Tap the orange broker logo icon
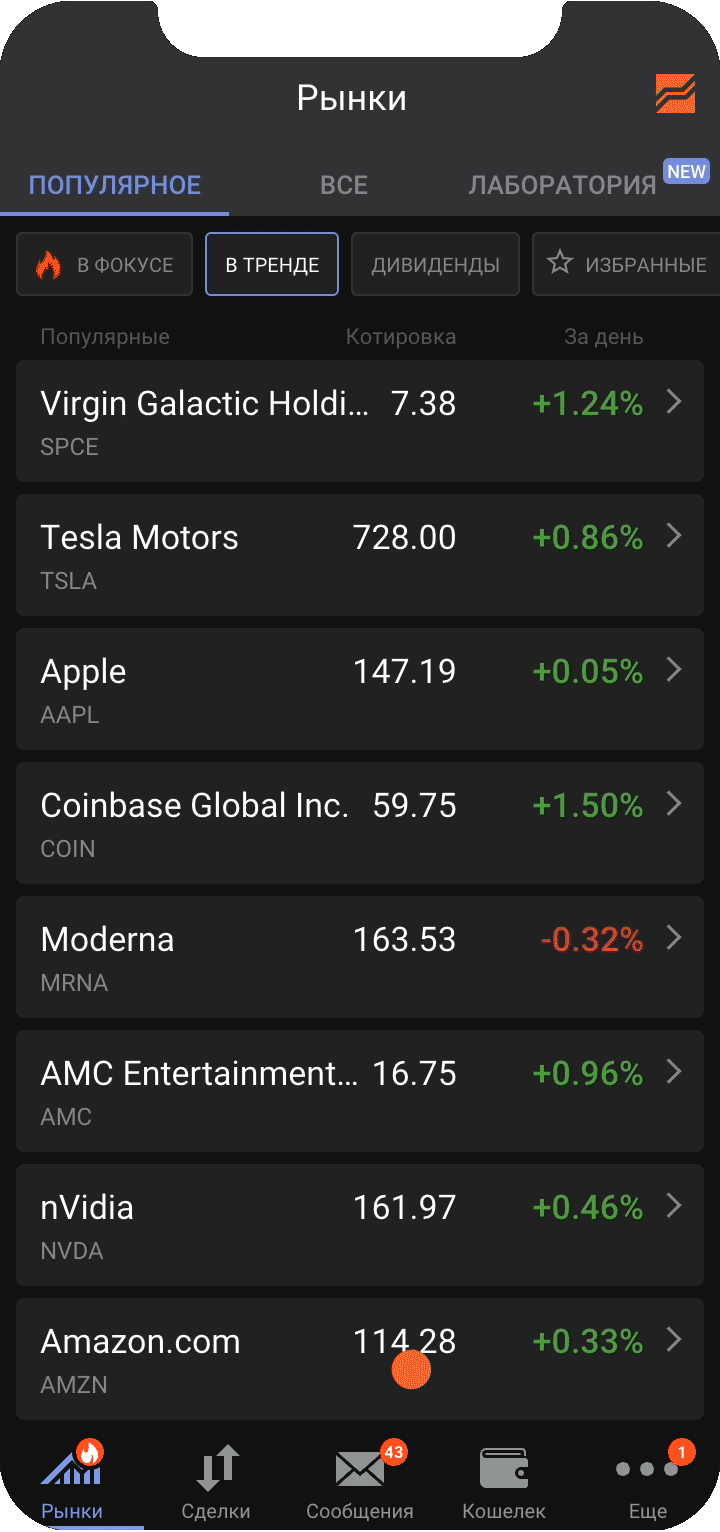The height and width of the screenshot is (1532, 720). tap(675, 94)
